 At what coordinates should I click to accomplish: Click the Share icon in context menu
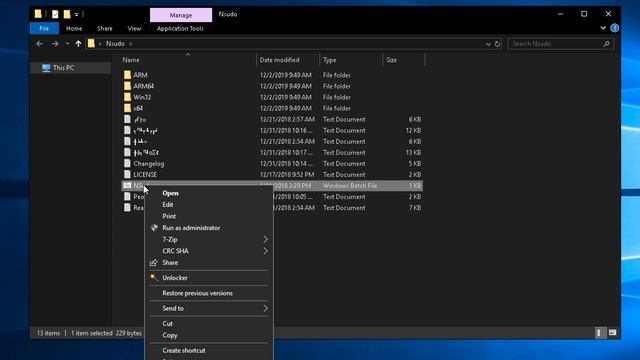pyautogui.click(x=153, y=262)
